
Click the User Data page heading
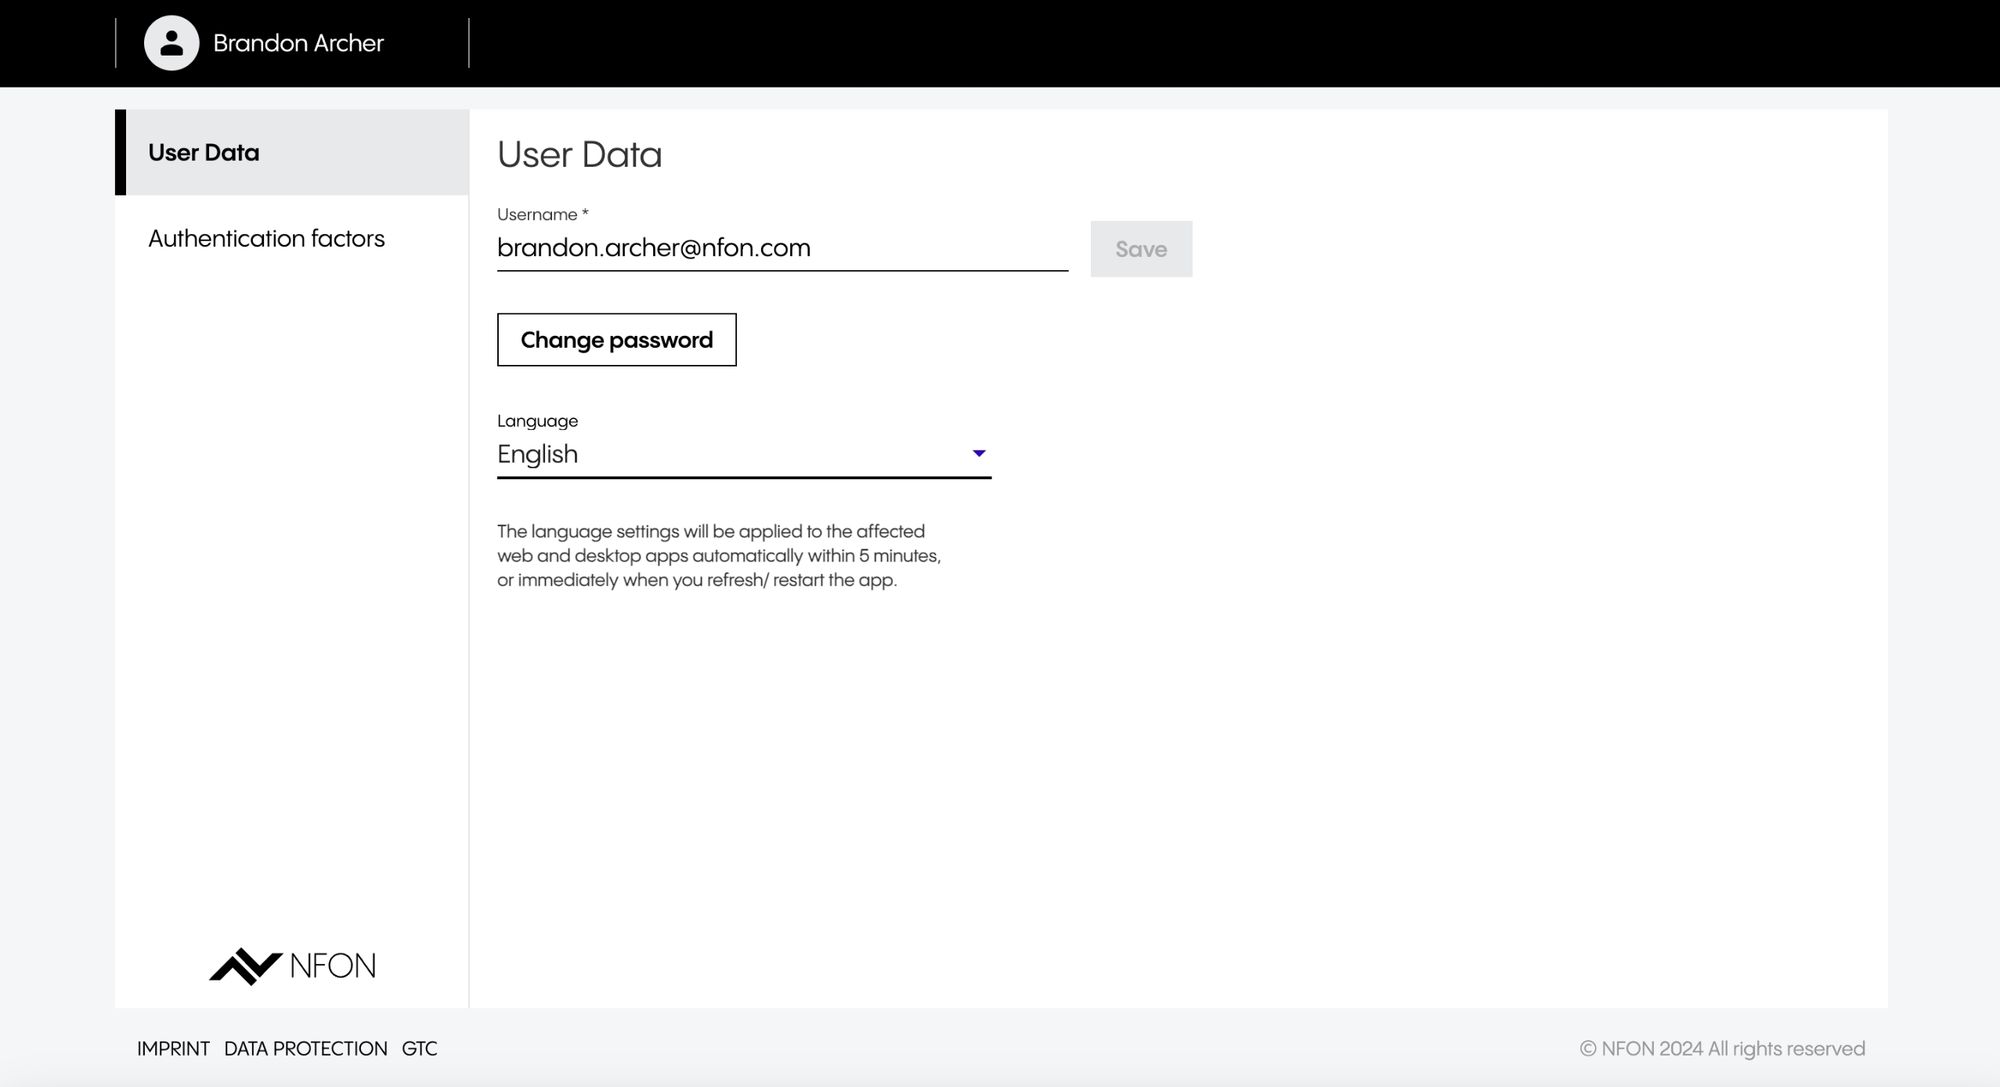pos(579,155)
